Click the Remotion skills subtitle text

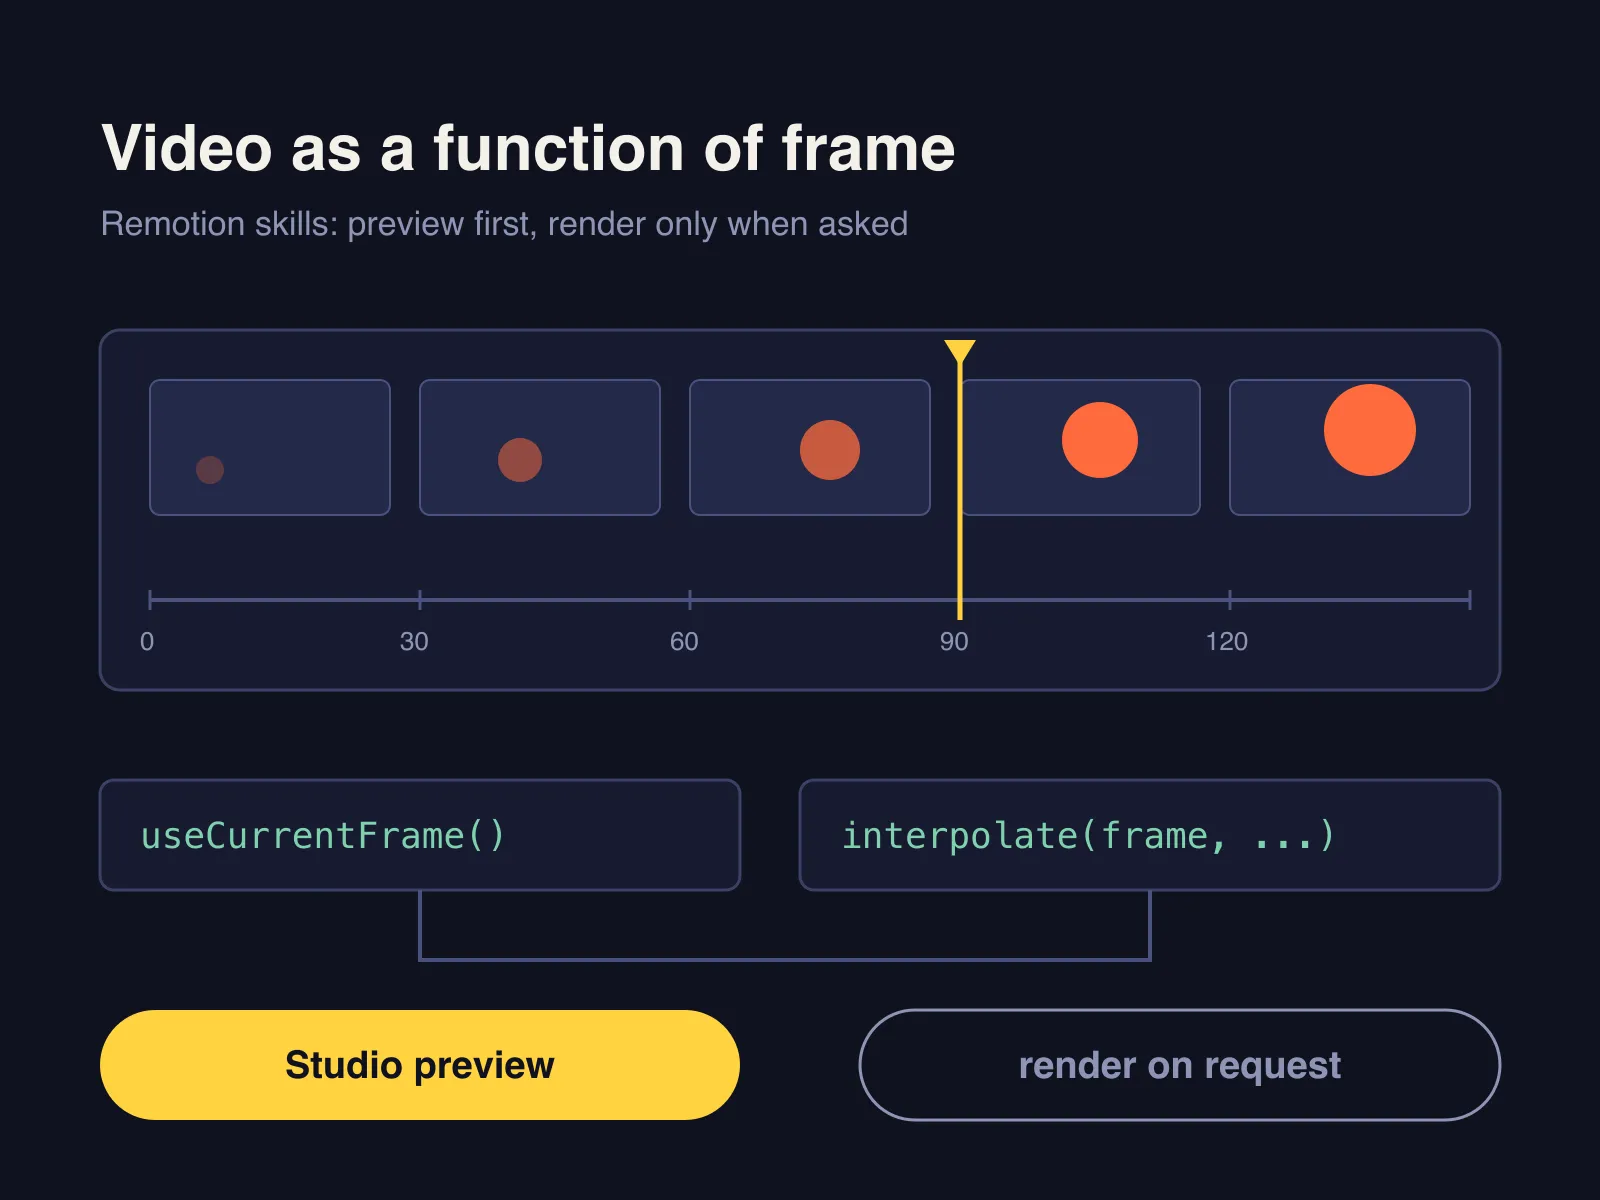click(x=504, y=224)
